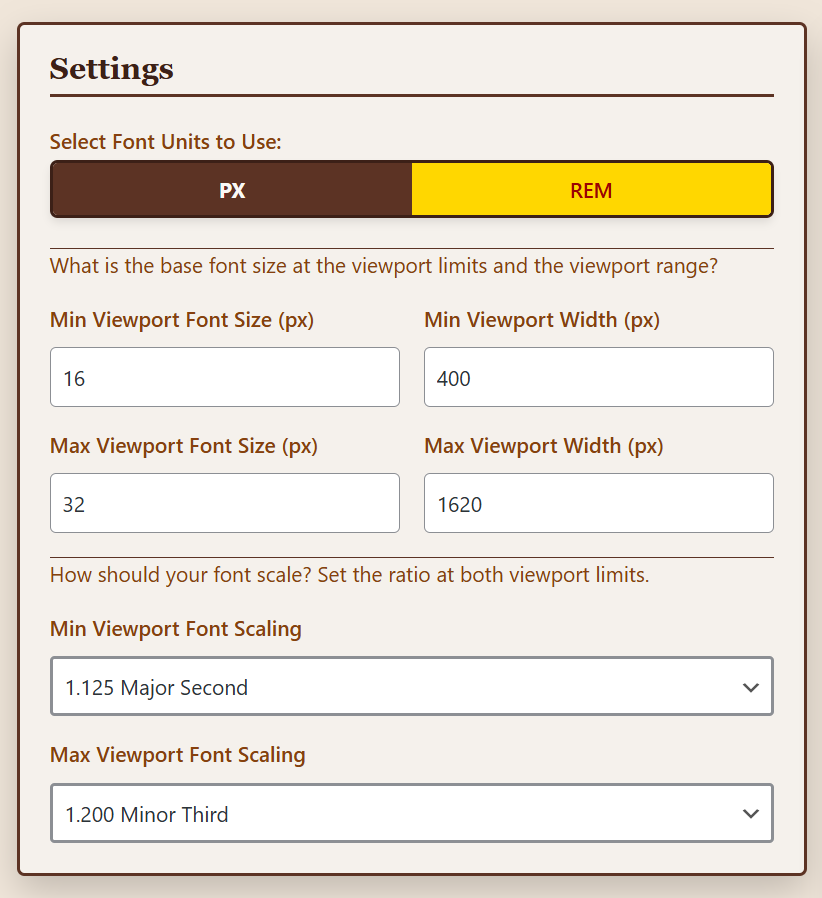Click the Max Viewport Font Scaling label
822x898 pixels.
[178, 756]
